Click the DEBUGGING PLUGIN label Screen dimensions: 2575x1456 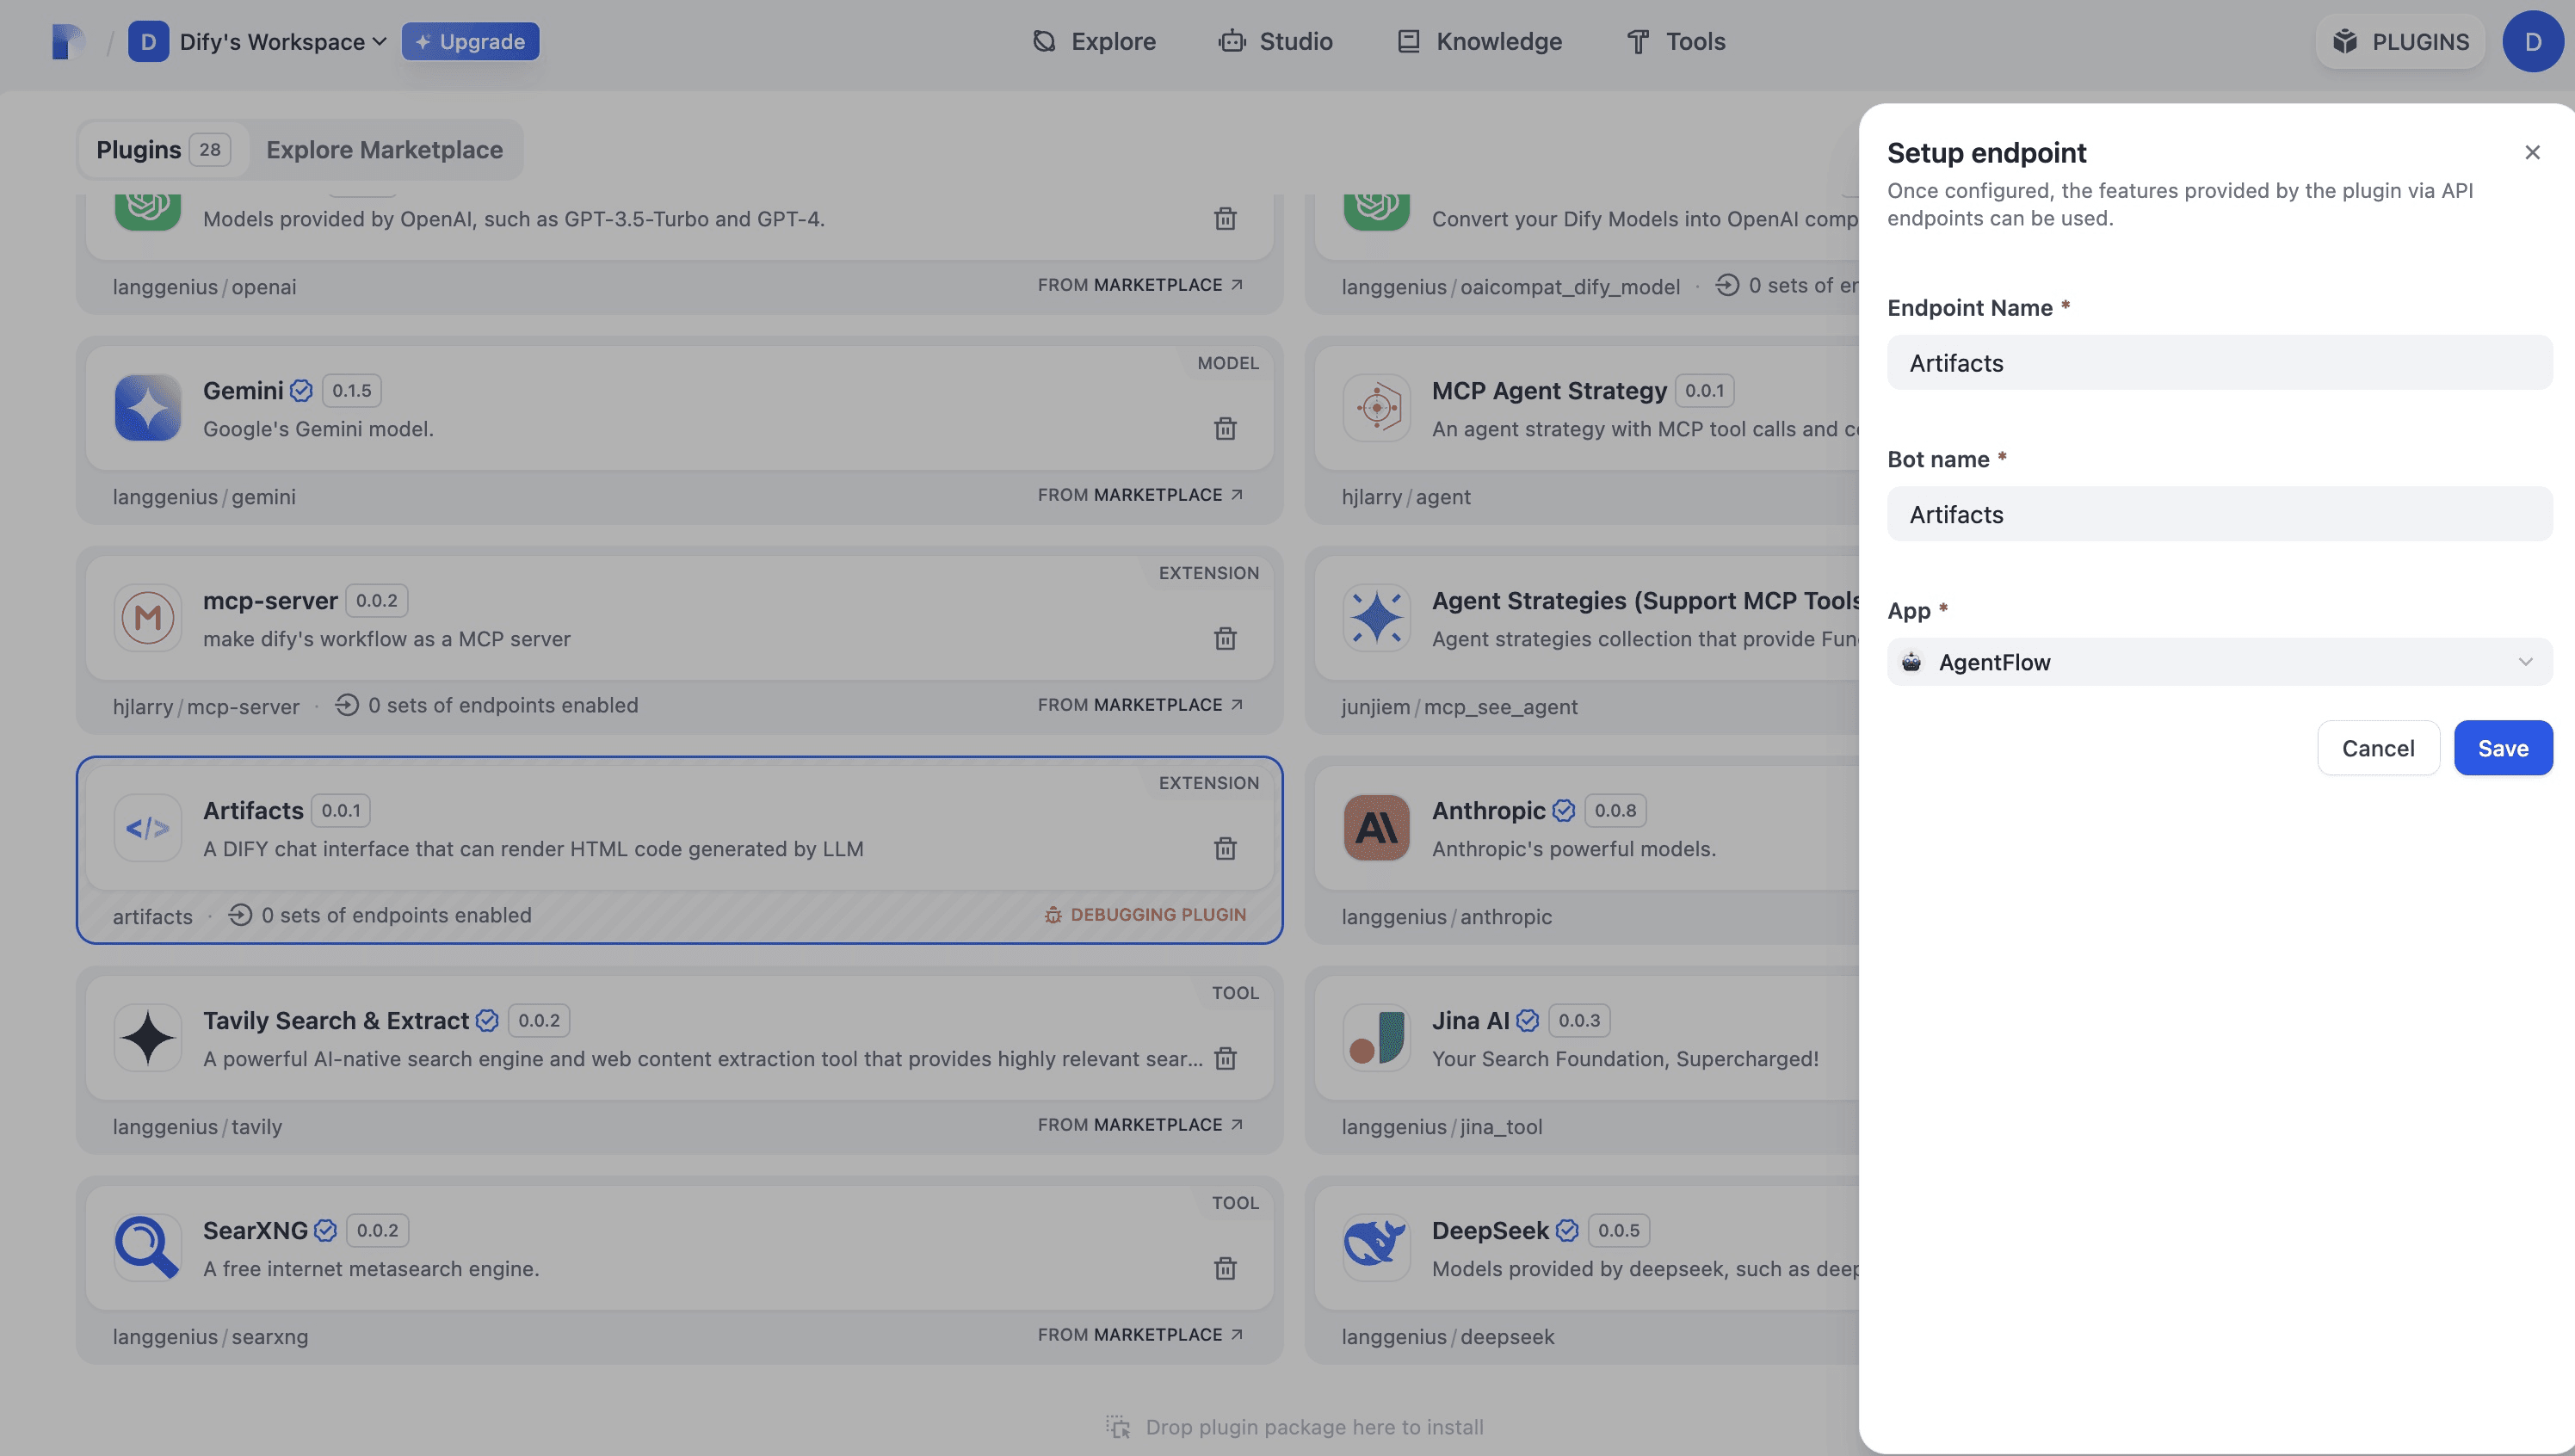pyautogui.click(x=1145, y=915)
